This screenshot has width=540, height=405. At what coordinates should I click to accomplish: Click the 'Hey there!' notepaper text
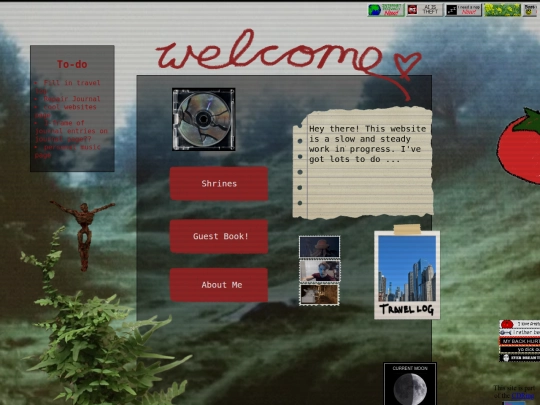367,144
